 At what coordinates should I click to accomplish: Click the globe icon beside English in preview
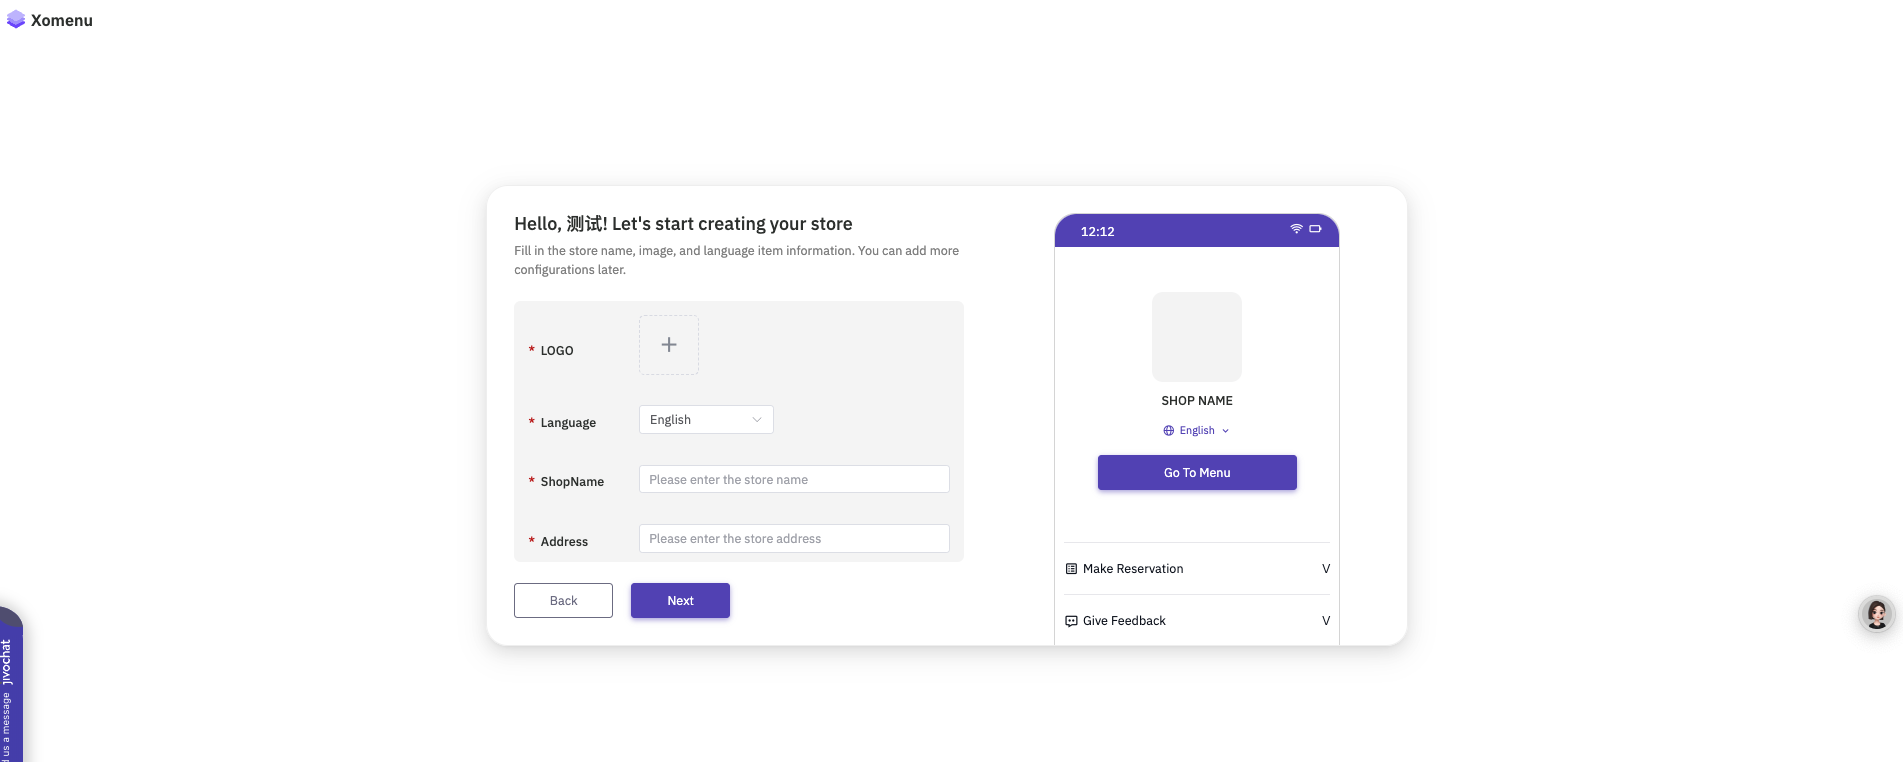(1168, 431)
